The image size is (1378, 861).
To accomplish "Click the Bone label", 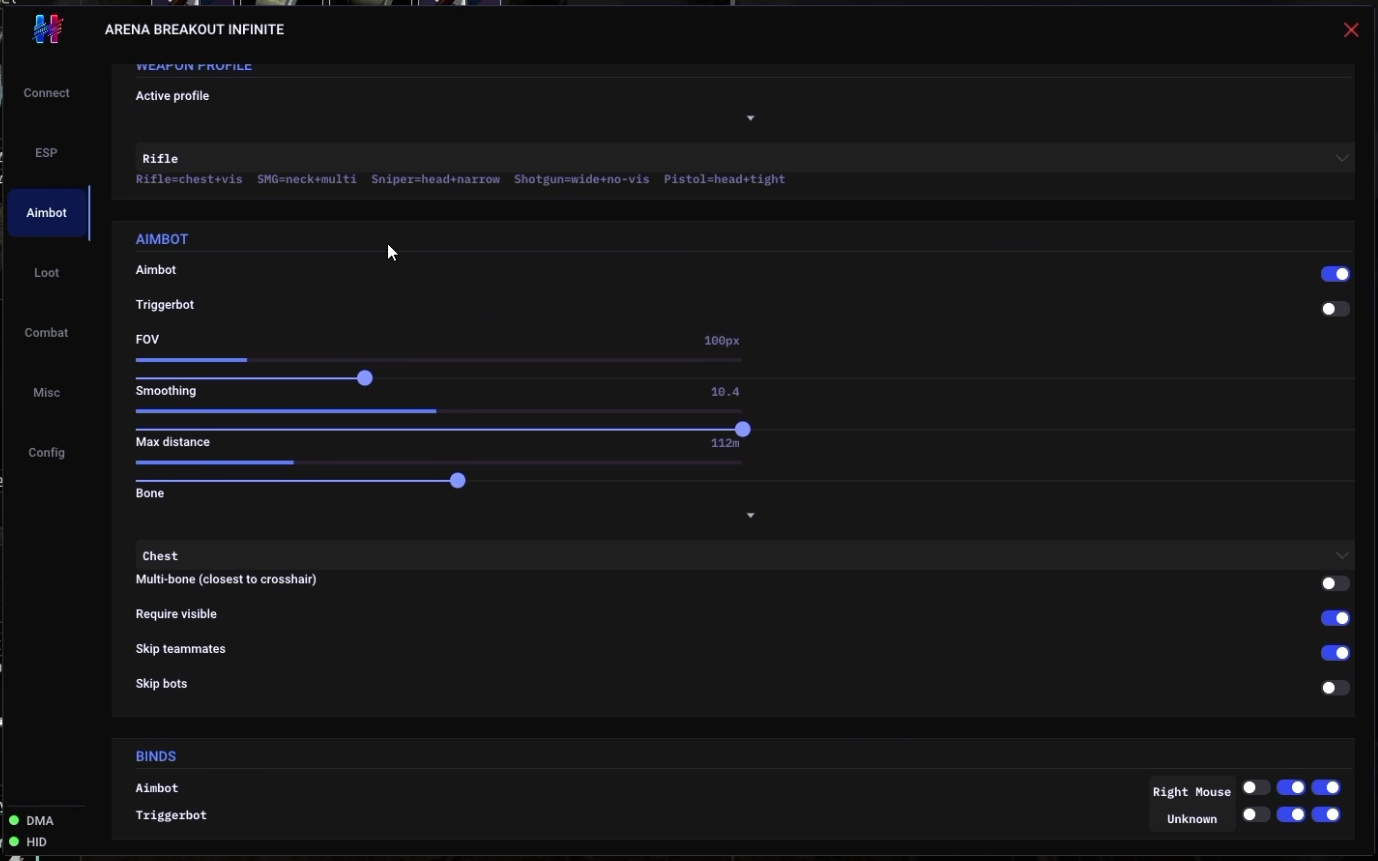I will (x=150, y=493).
